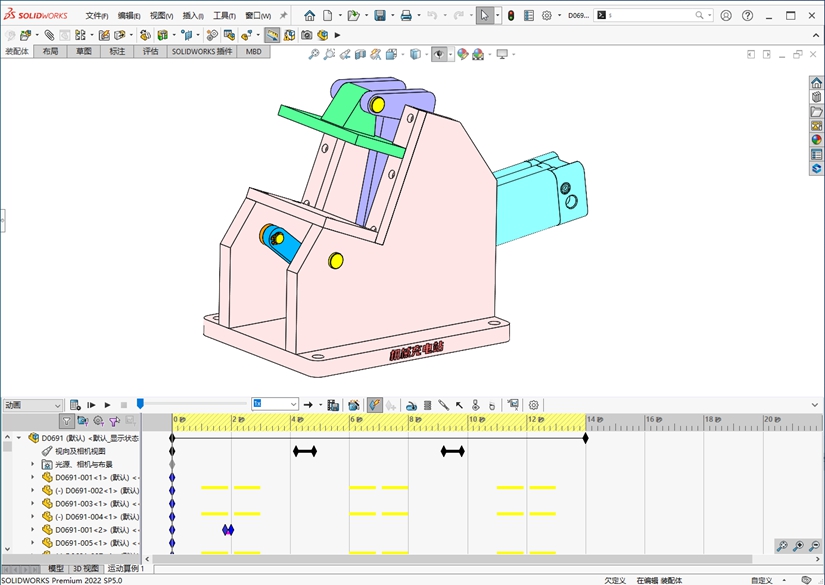Toggle the Autokey button in motion toolbar

coord(375,405)
